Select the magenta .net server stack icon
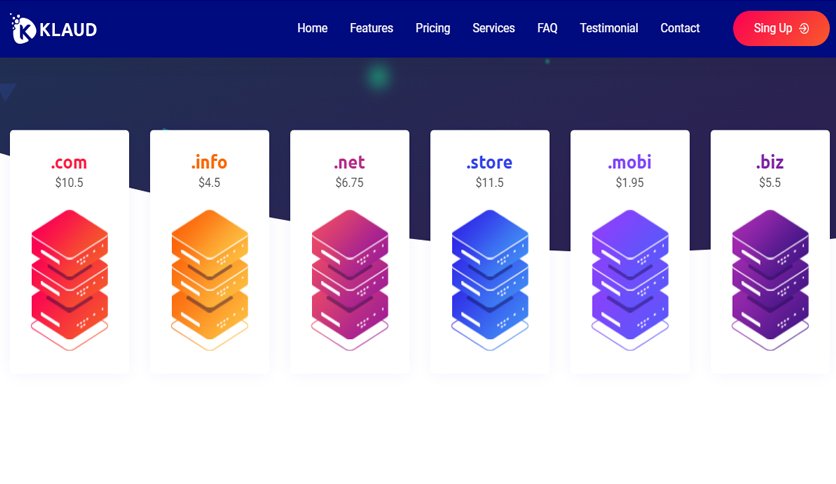836x484 pixels. pos(350,280)
